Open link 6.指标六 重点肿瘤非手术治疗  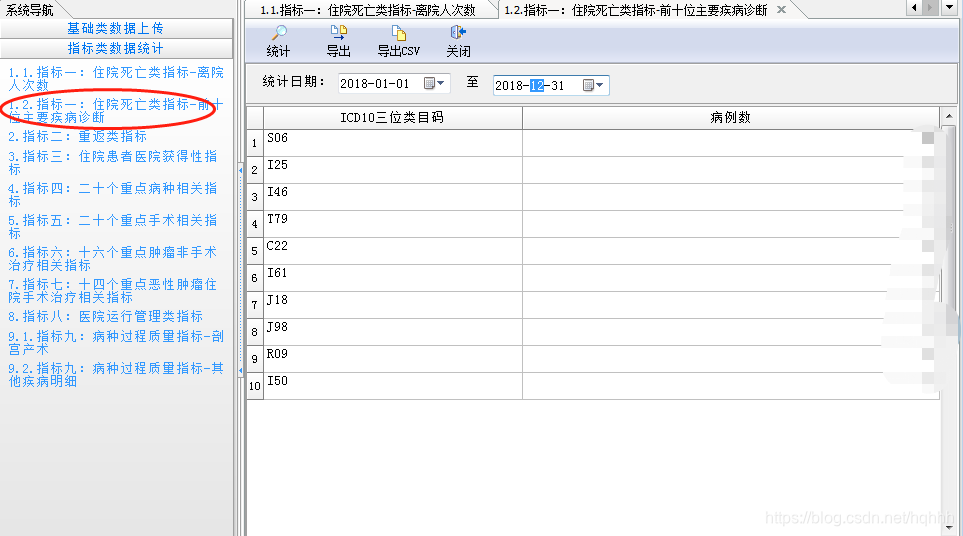pos(113,258)
